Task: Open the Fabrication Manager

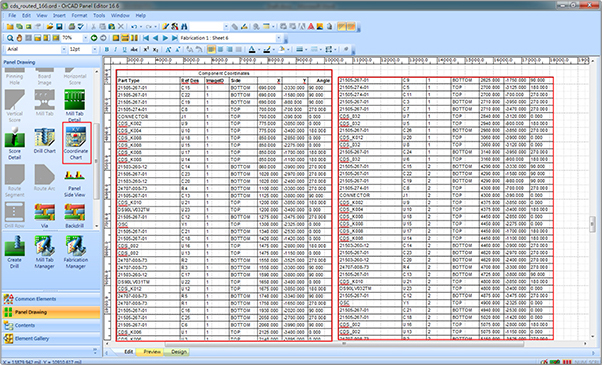Action: pos(76,252)
